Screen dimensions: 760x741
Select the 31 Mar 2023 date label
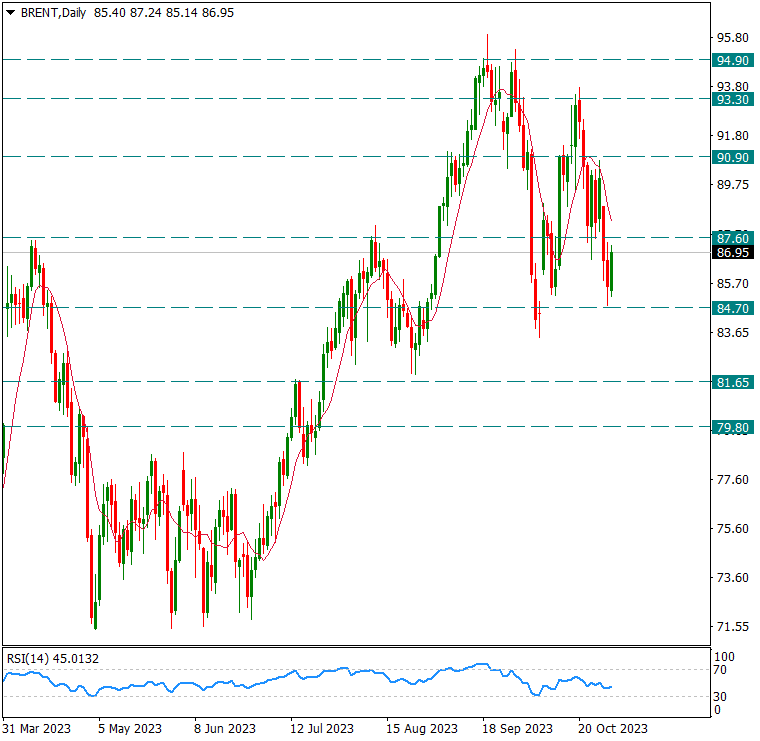[x=36, y=729]
